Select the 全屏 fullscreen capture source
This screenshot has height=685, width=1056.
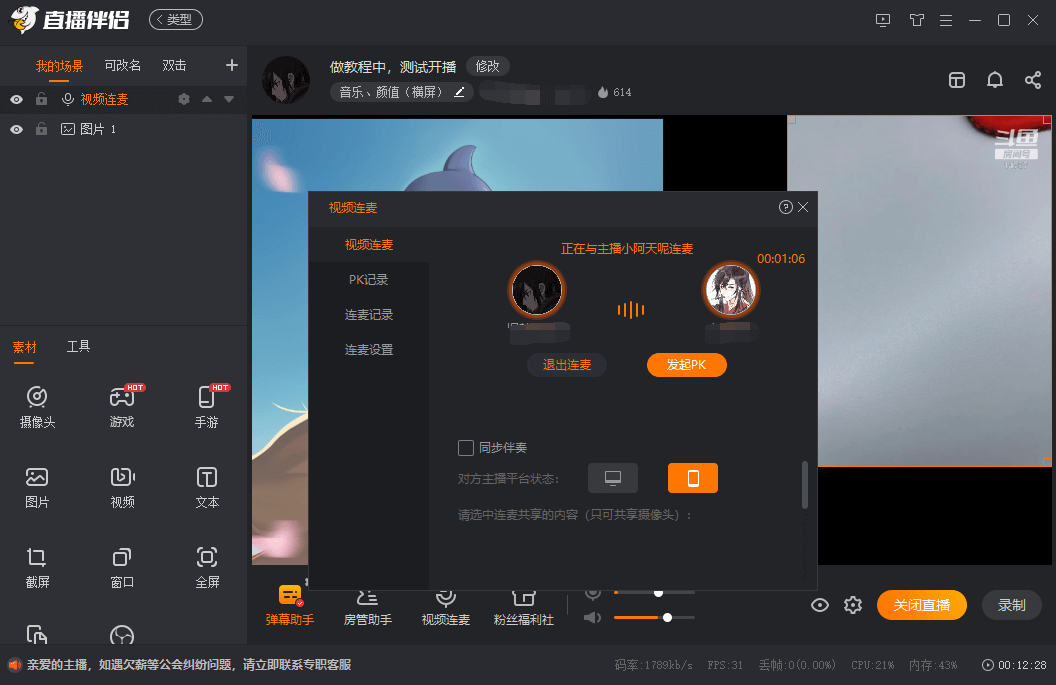206,565
